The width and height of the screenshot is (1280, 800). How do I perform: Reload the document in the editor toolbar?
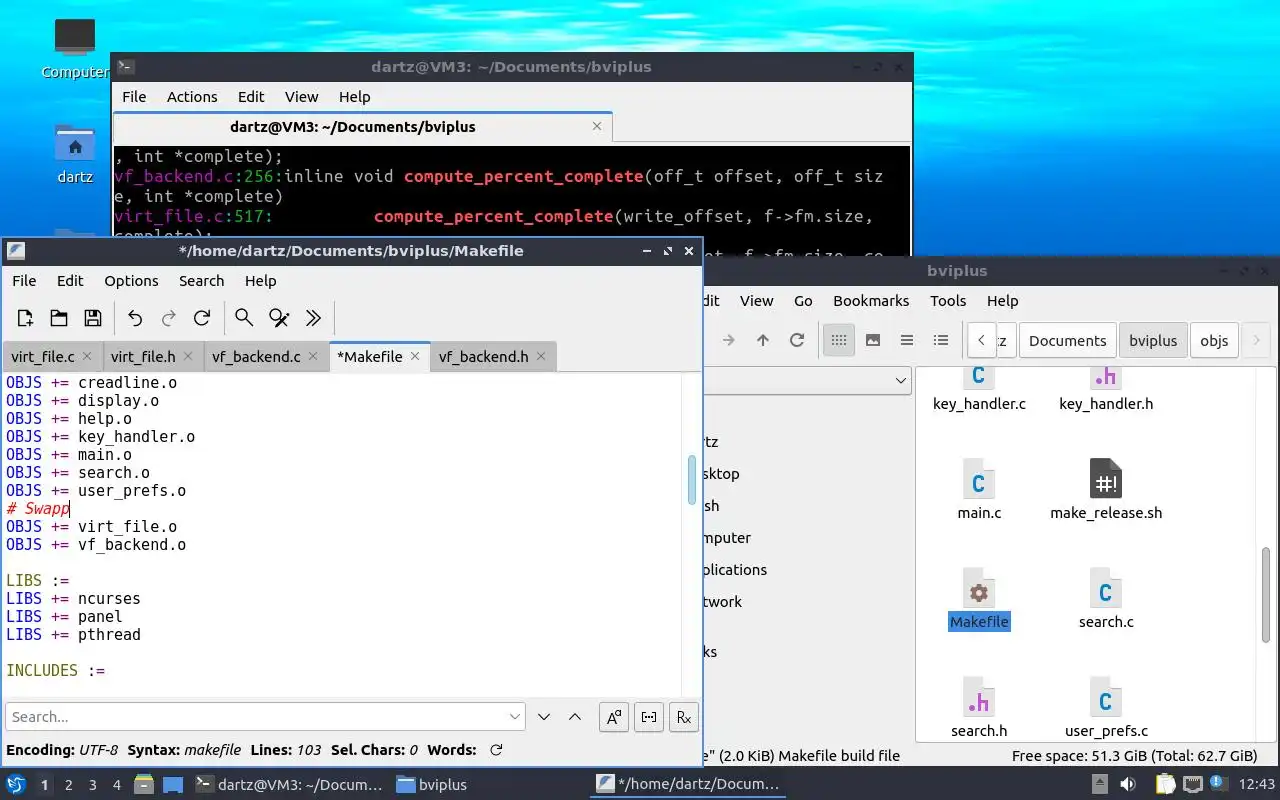click(202, 318)
